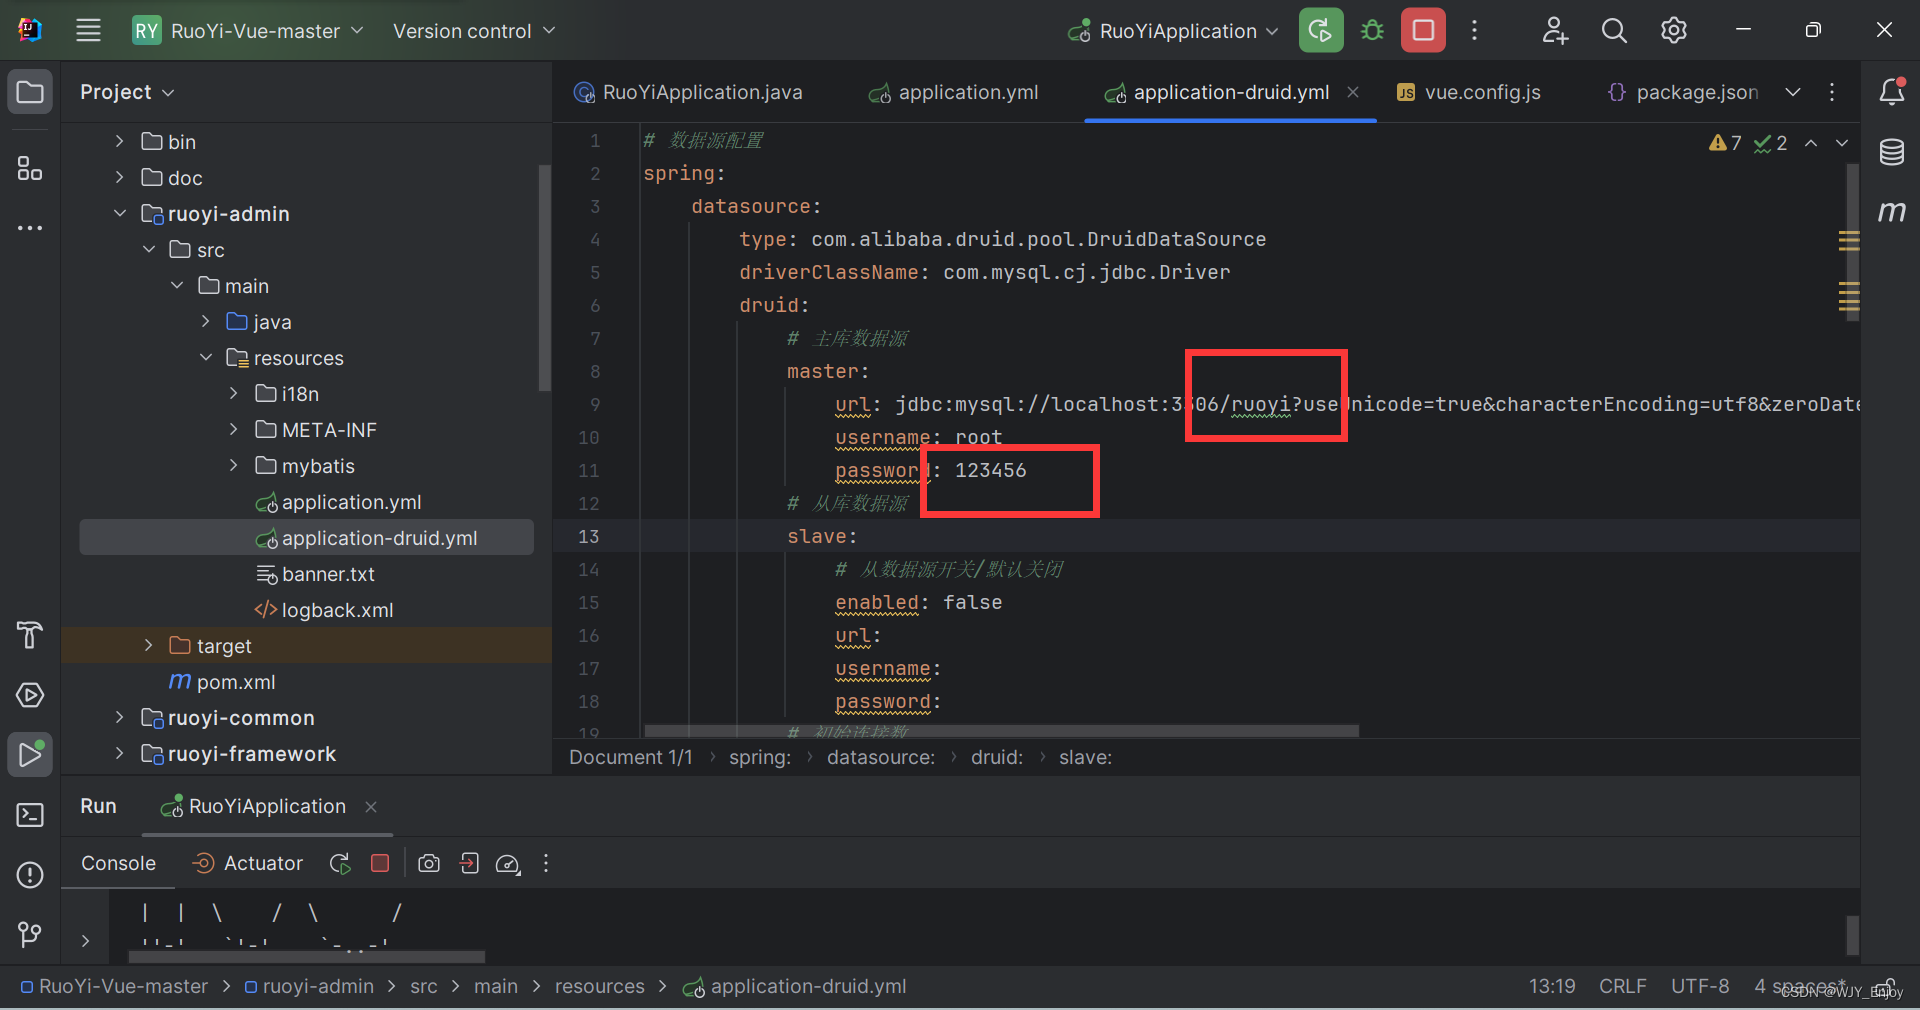
Task: Switch to the package.json tab
Action: click(1683, 92)
